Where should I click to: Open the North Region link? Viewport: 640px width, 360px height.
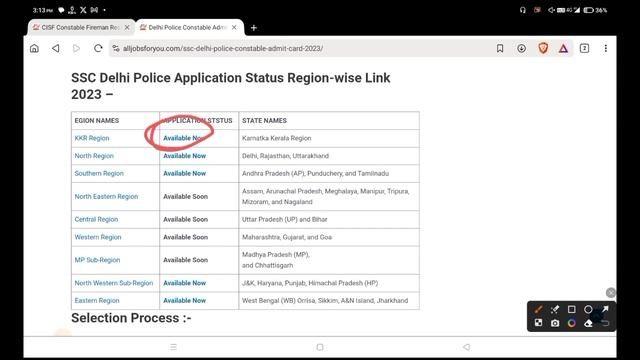(x=94, y=156)
